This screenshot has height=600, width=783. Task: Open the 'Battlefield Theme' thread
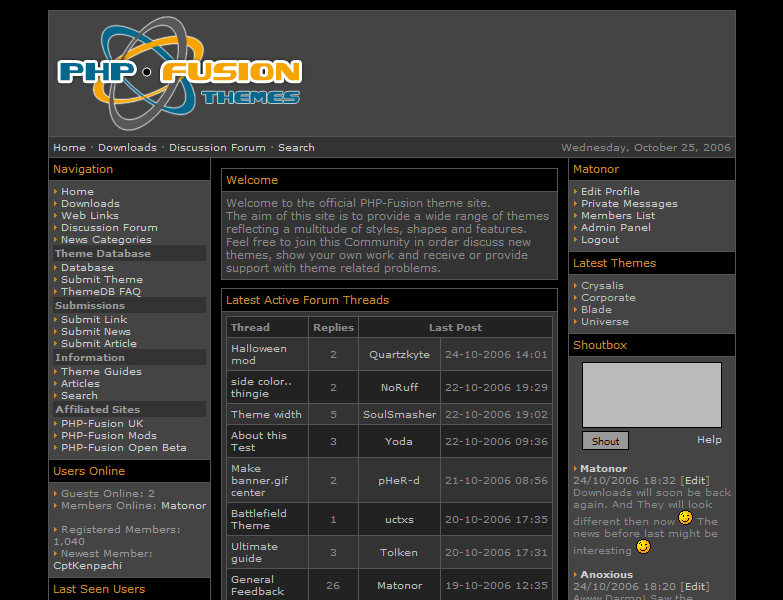[259, 519]
